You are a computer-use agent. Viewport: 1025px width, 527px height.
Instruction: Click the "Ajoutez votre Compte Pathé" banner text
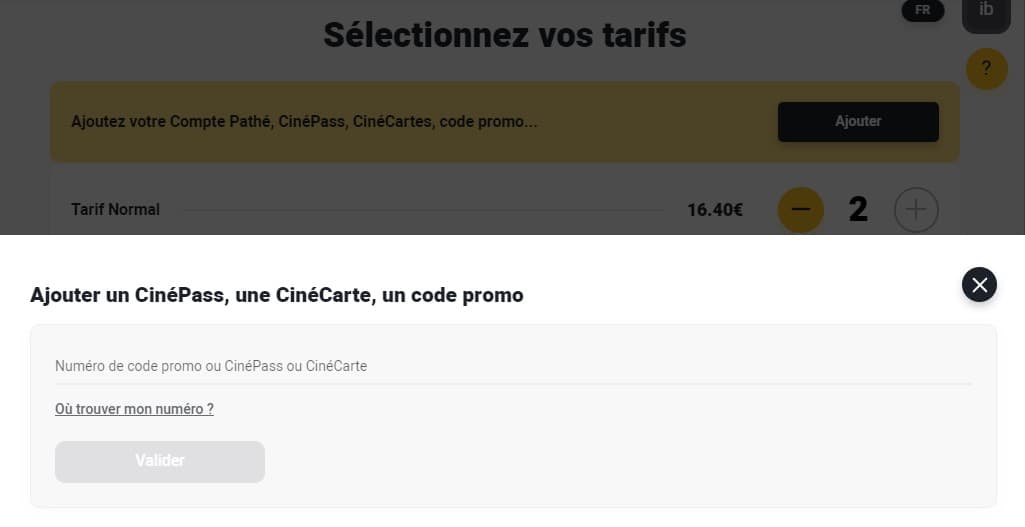pyautogui.click(x=304, y=122)
